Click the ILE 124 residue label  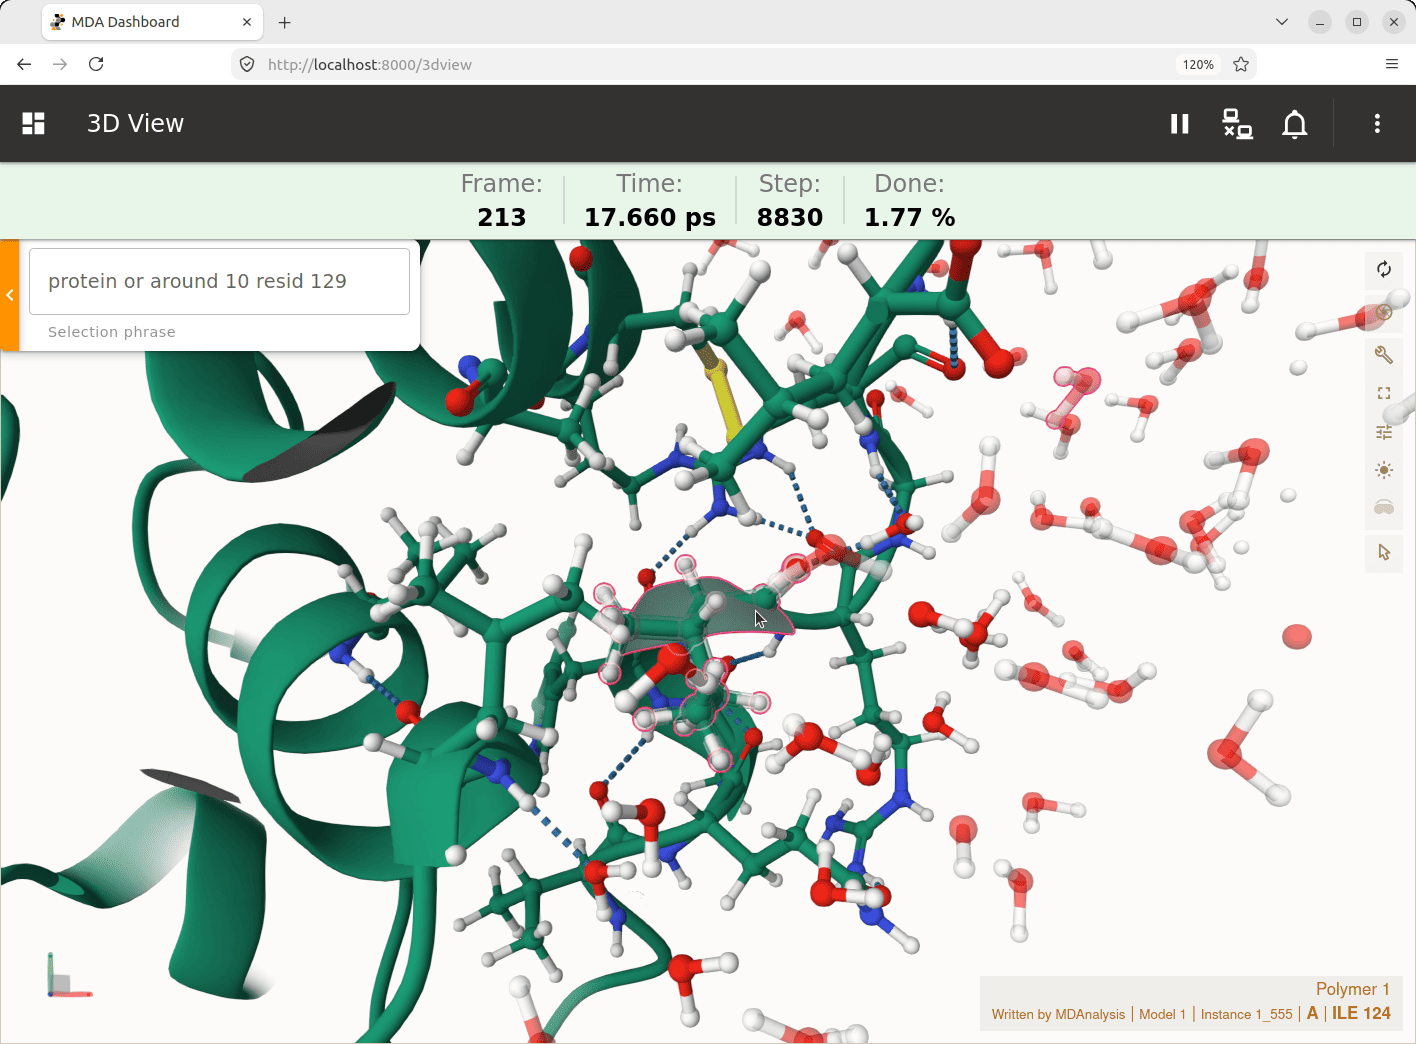[1361, 1013]
